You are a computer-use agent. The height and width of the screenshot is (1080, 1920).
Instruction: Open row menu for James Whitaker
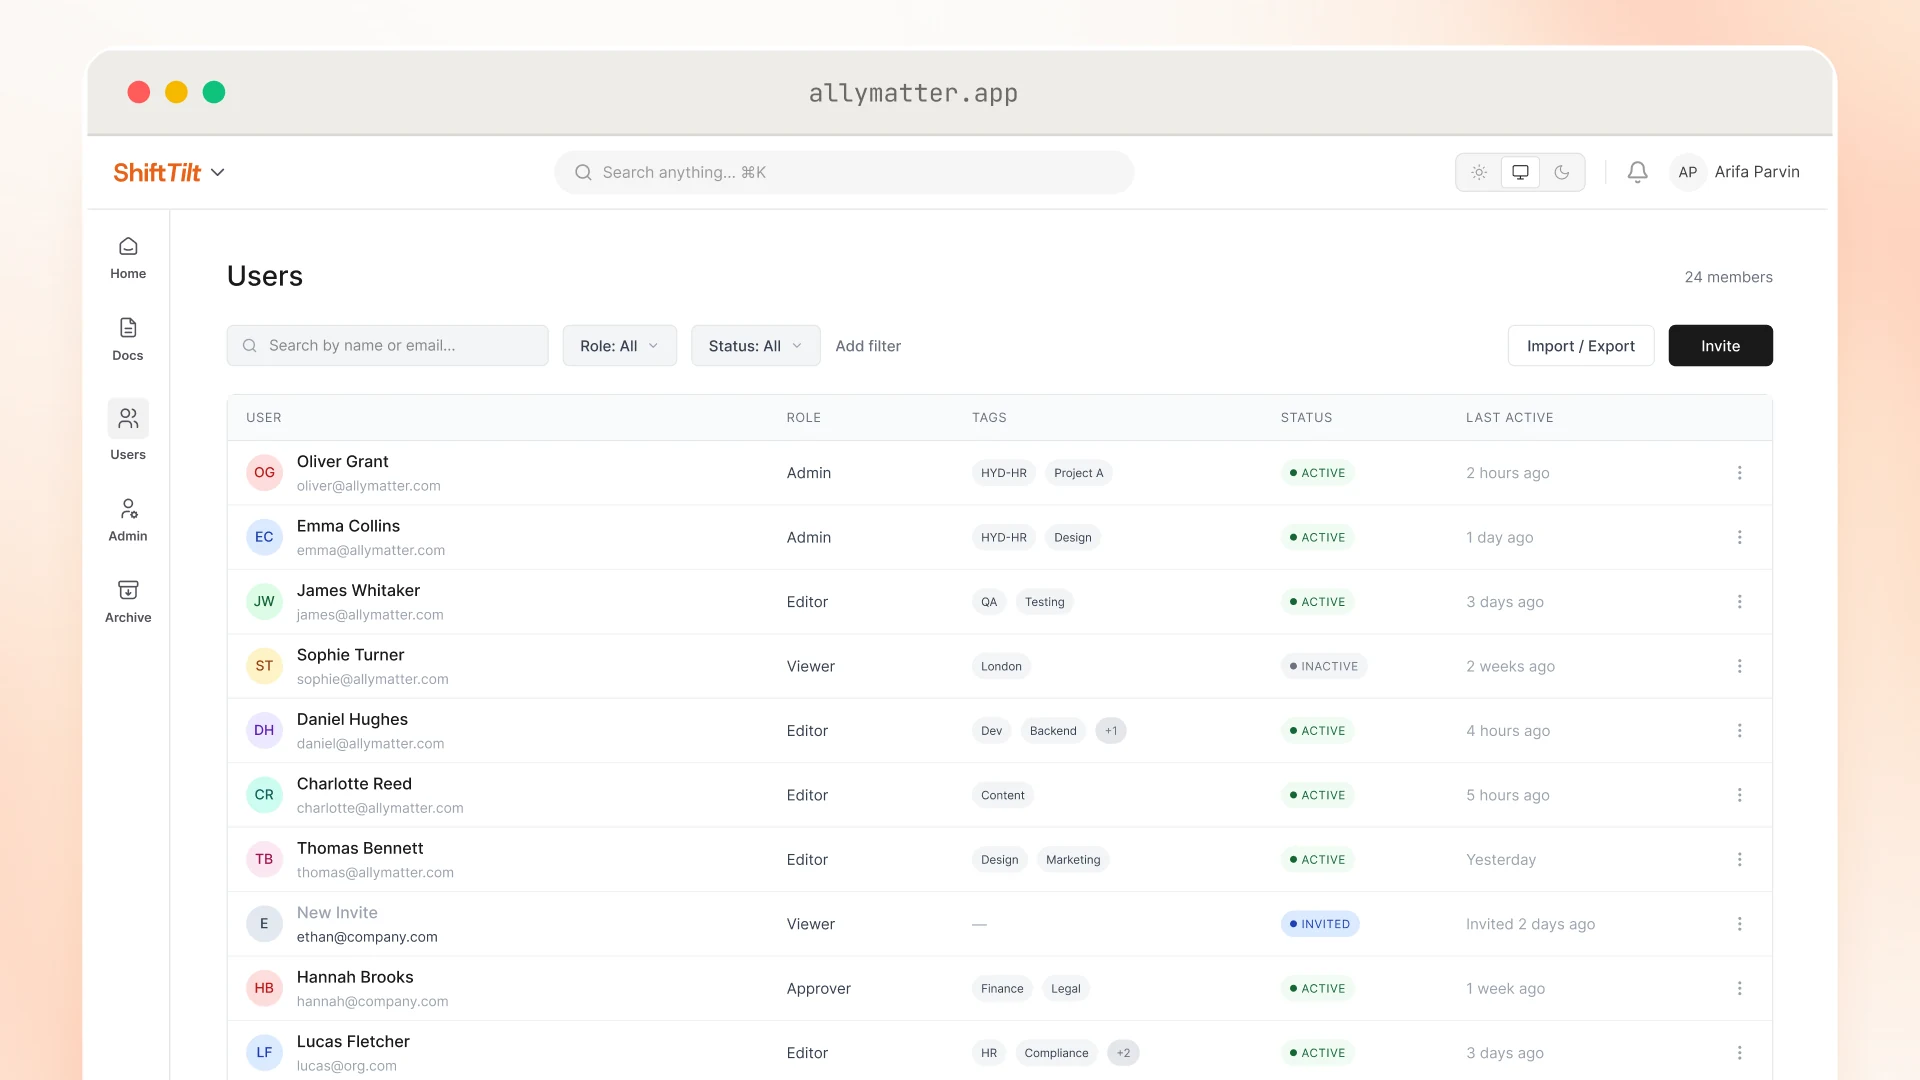(x=1739, y=602)
